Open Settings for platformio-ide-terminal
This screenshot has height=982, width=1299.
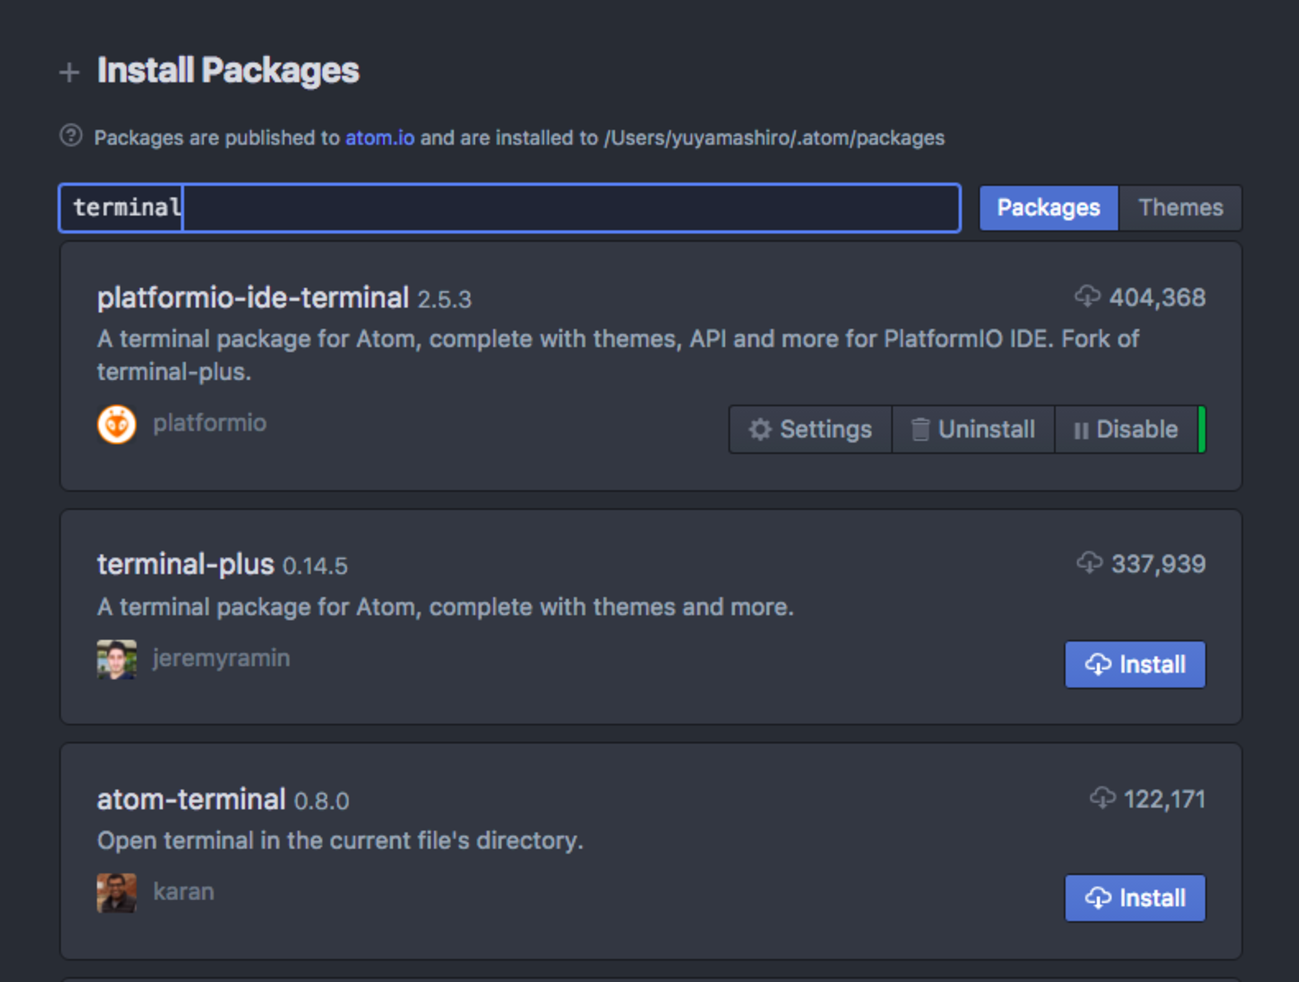coord(811,430)
